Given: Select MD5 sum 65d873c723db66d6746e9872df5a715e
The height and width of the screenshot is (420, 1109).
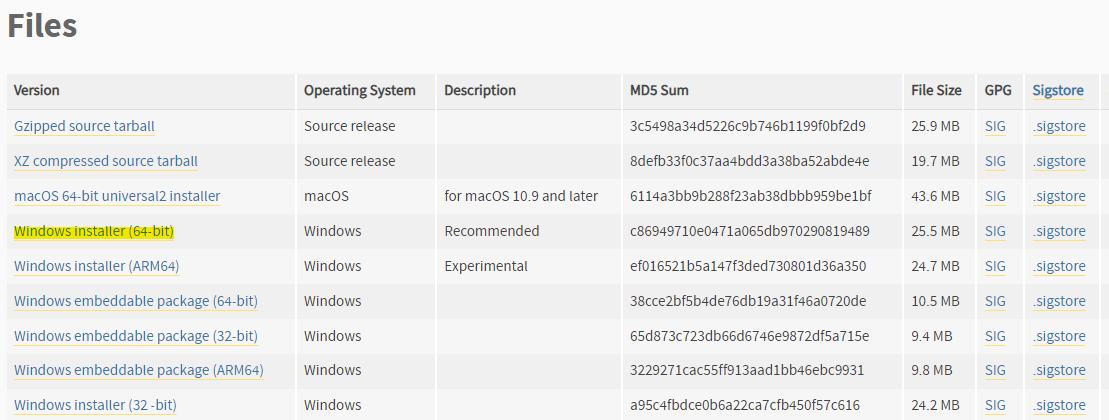Looking at the screenshot, I should point(750,336).
